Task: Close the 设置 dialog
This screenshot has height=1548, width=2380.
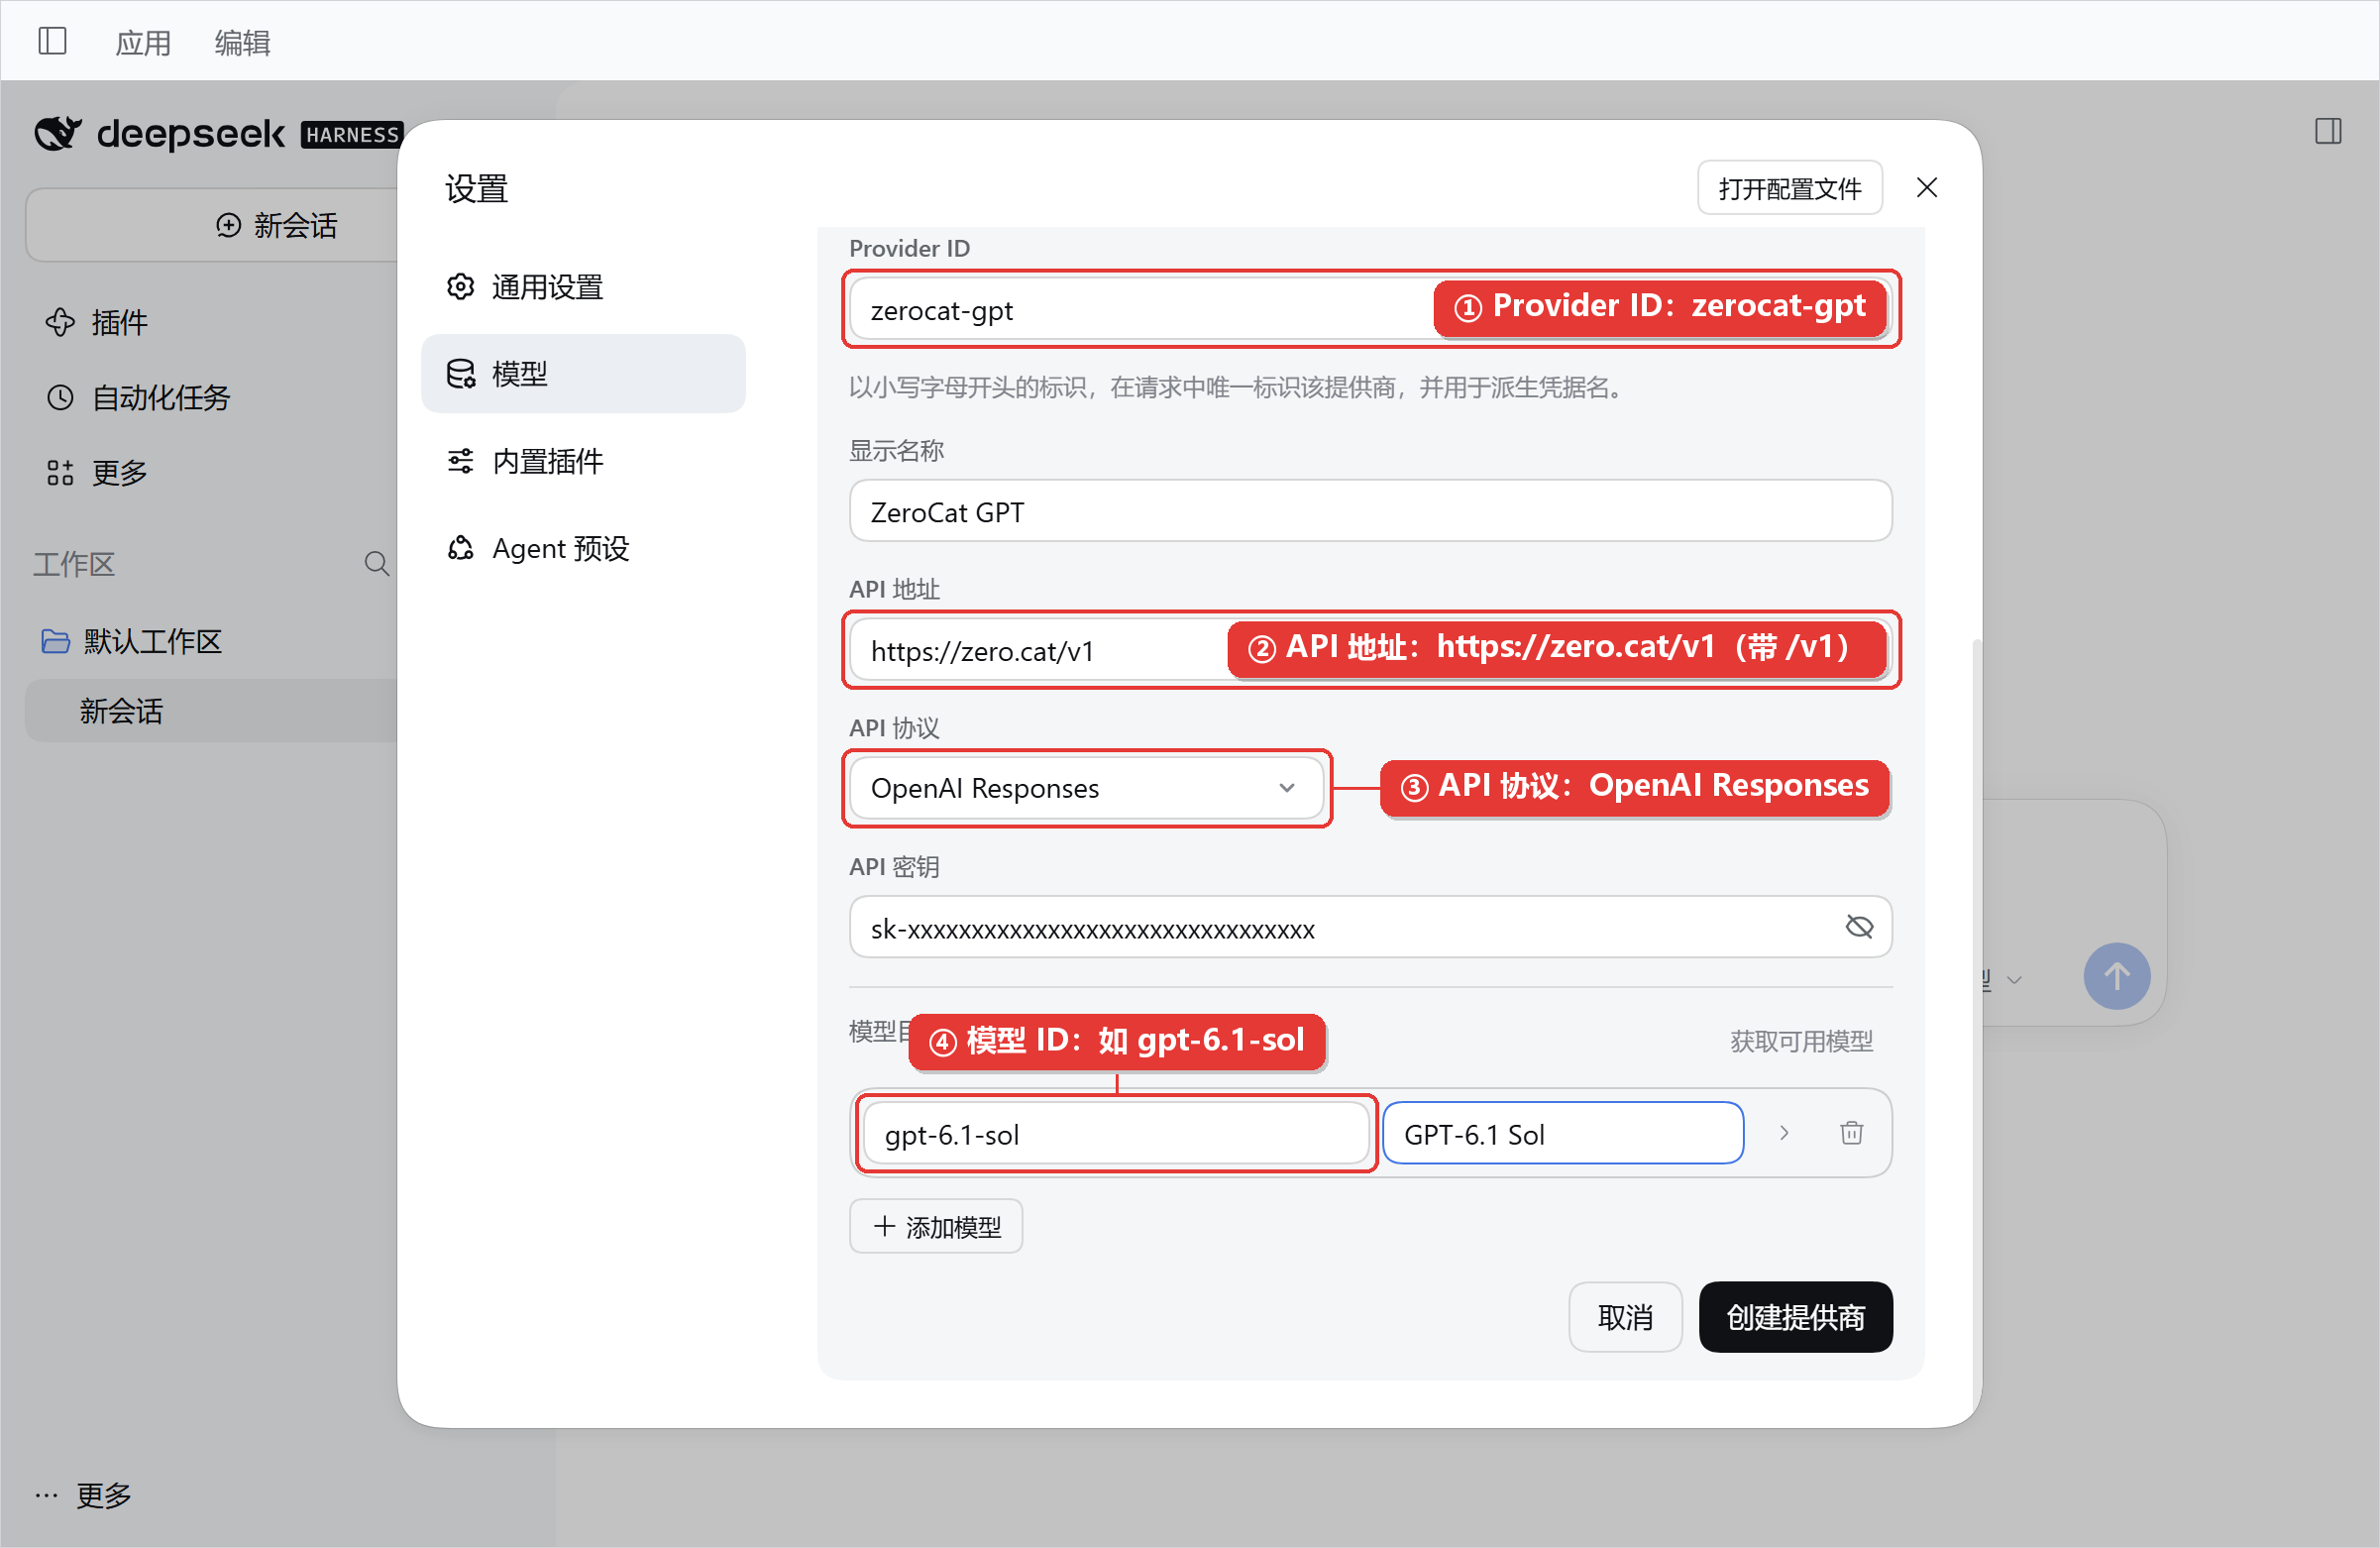Action: point(1926,188)
